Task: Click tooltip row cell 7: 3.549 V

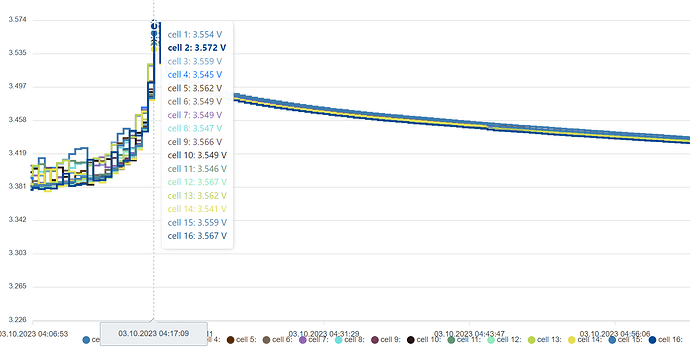Action: pos(195,115)
